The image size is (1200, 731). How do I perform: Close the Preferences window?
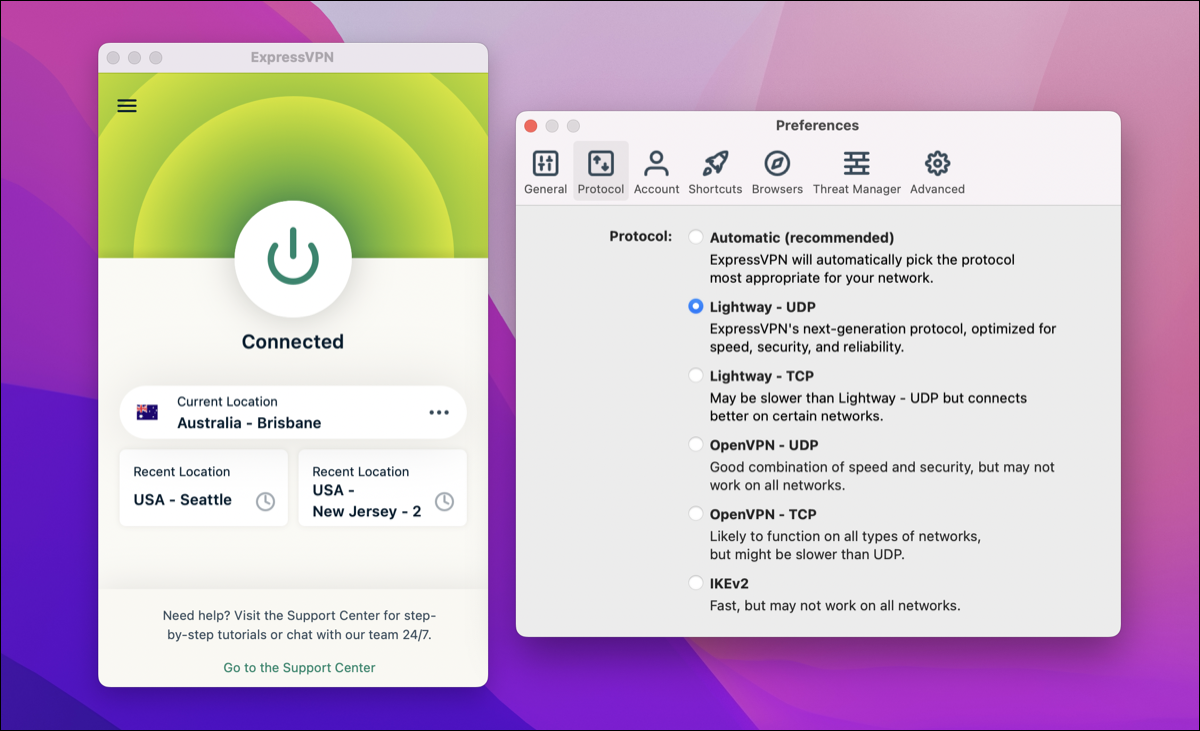531,126
